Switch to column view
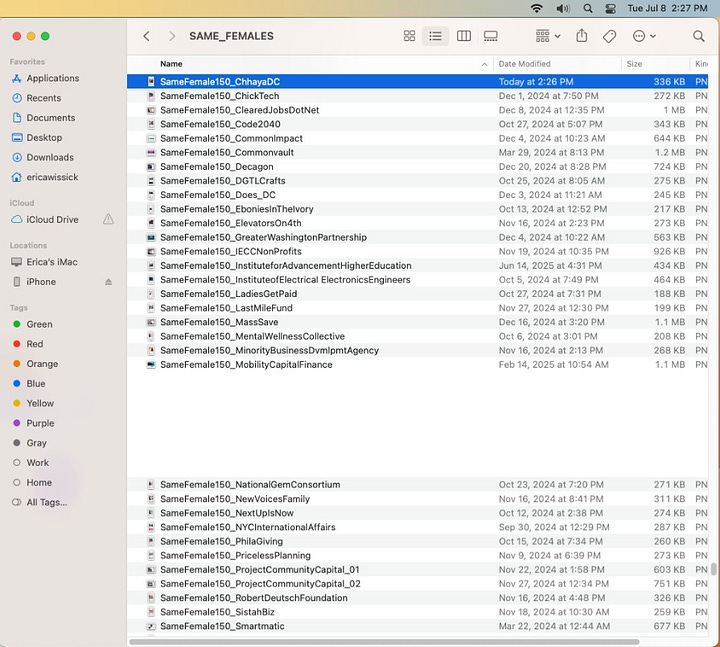 point(463,36)
